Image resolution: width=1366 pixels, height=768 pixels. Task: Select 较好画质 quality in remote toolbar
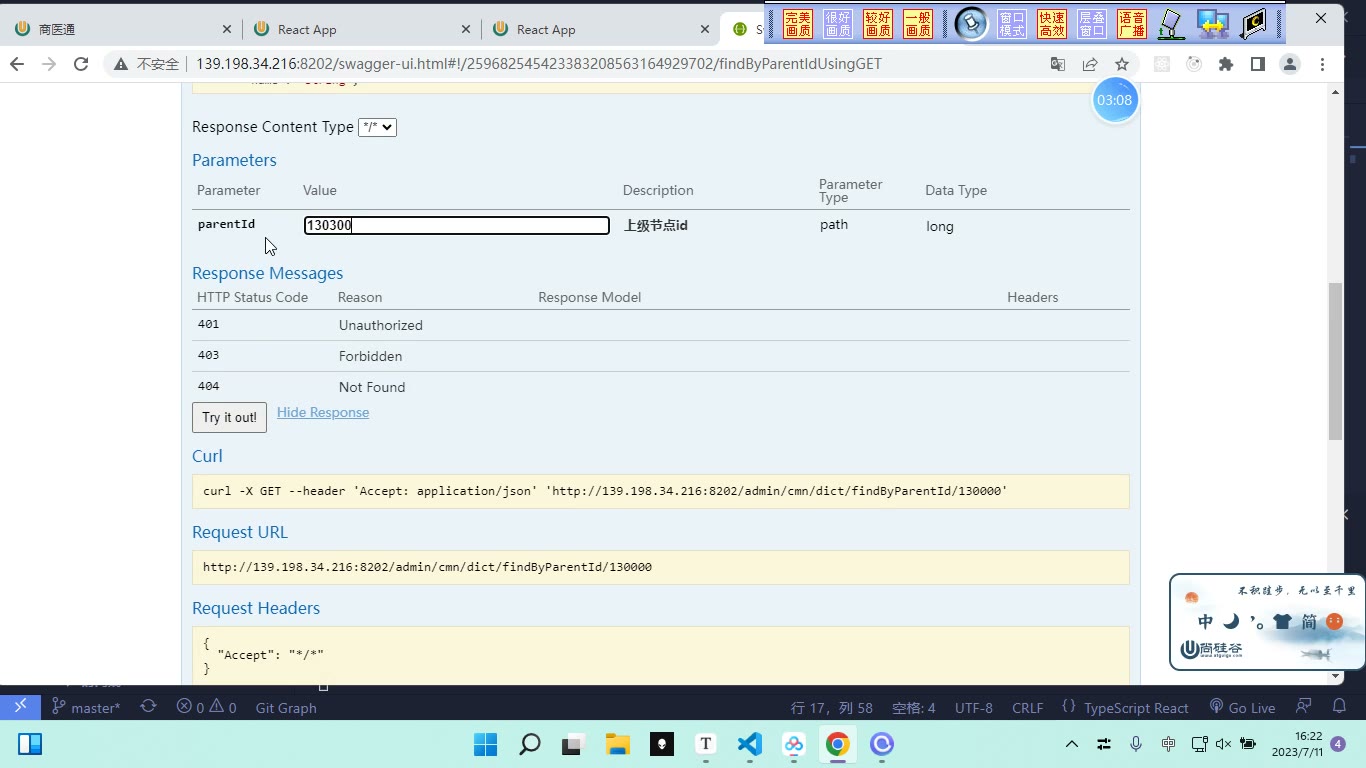pyautogui.click(x=878, y=24)
